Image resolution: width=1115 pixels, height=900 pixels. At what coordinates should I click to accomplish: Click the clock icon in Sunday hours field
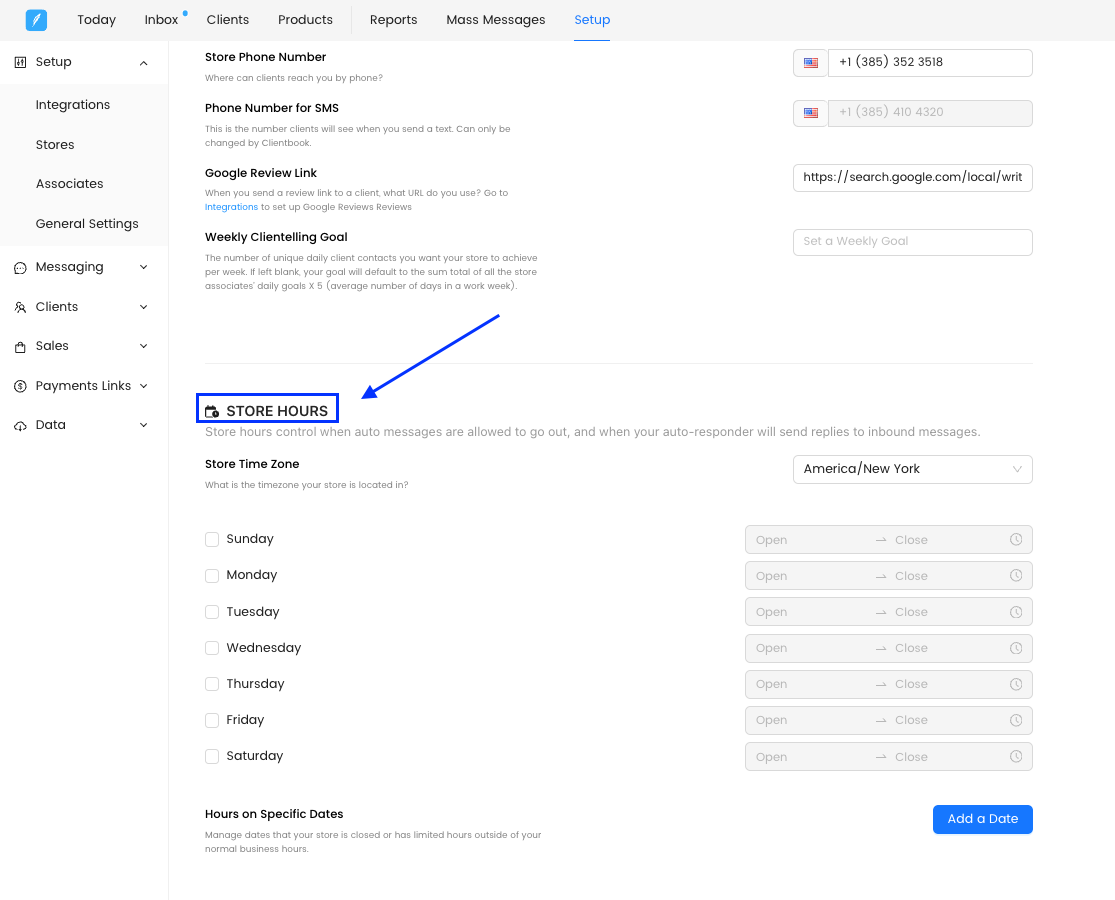[x=1016, y=540]
